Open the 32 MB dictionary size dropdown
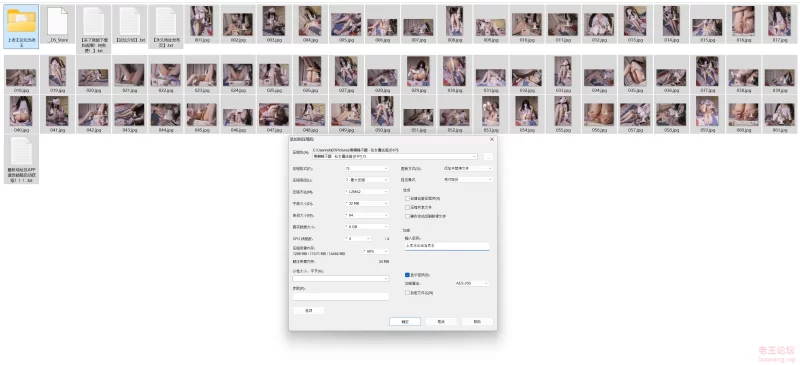 pos(366,203)
